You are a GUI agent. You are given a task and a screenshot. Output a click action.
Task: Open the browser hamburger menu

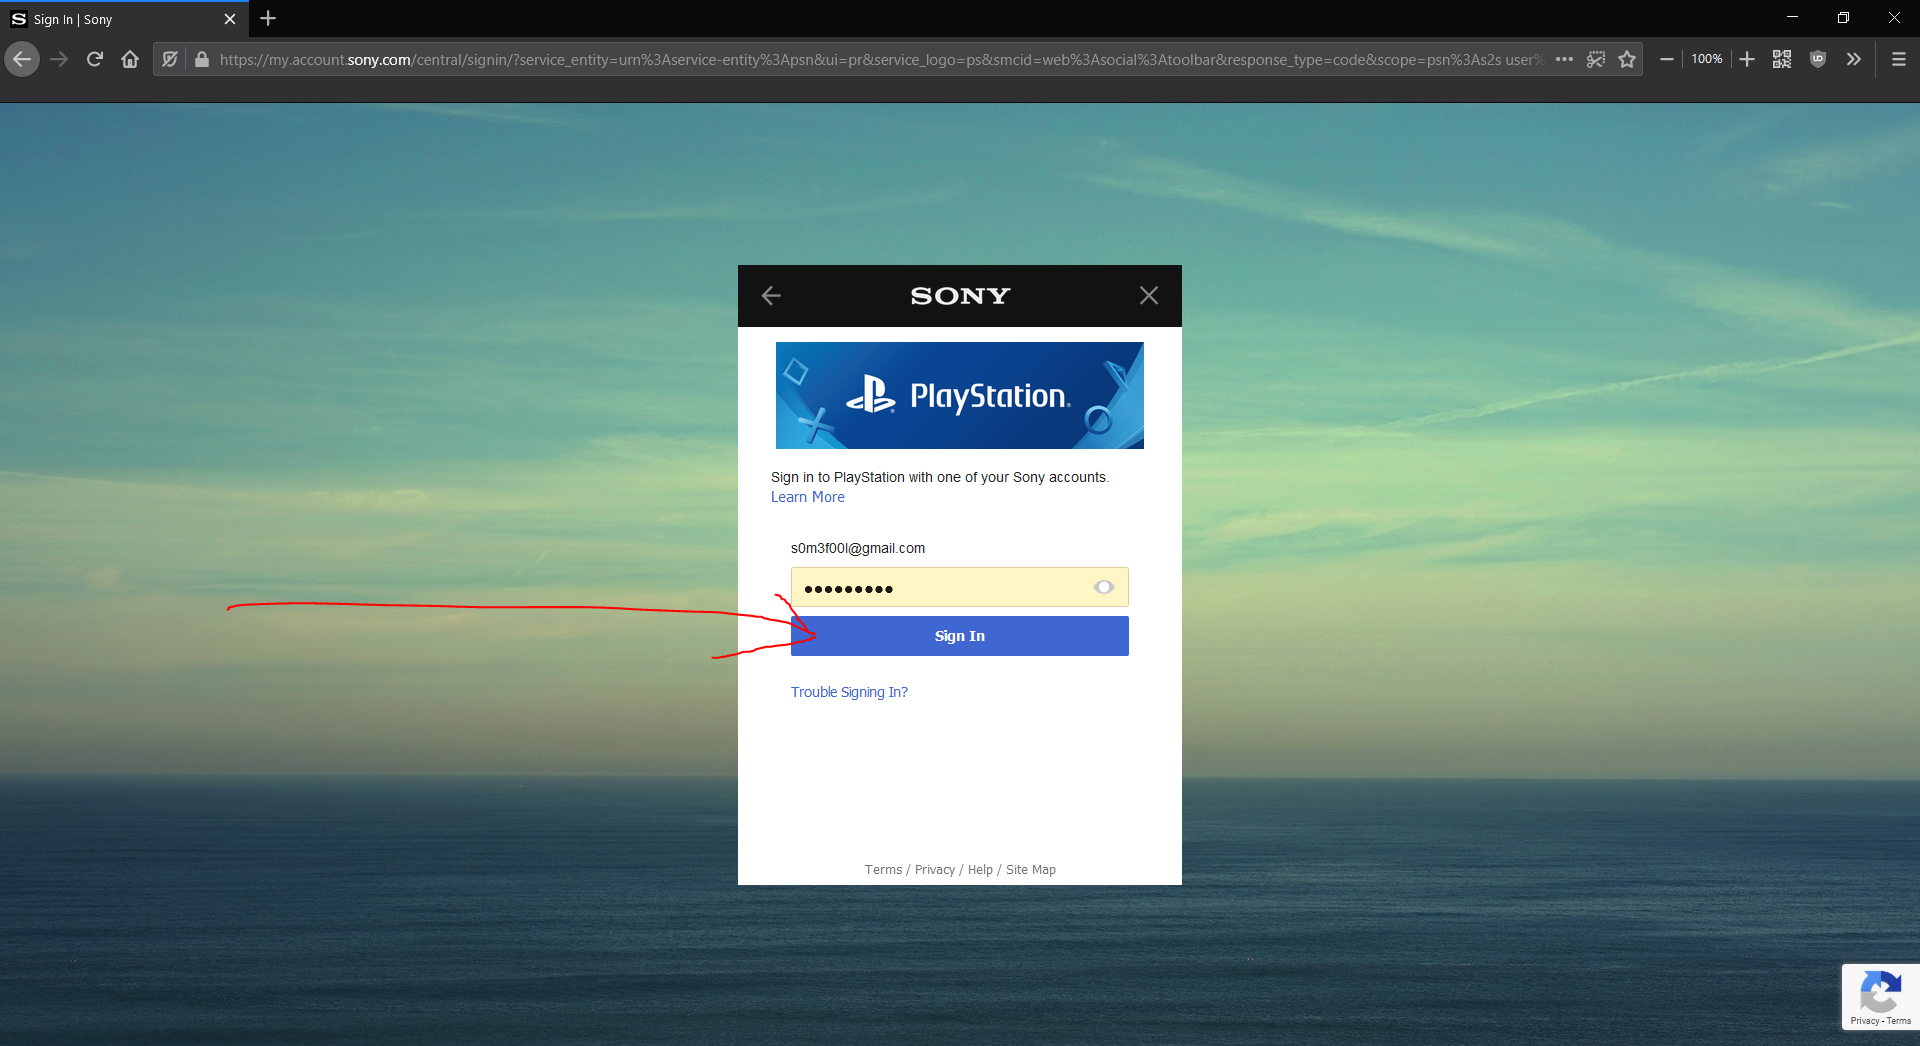(1899, 59)
